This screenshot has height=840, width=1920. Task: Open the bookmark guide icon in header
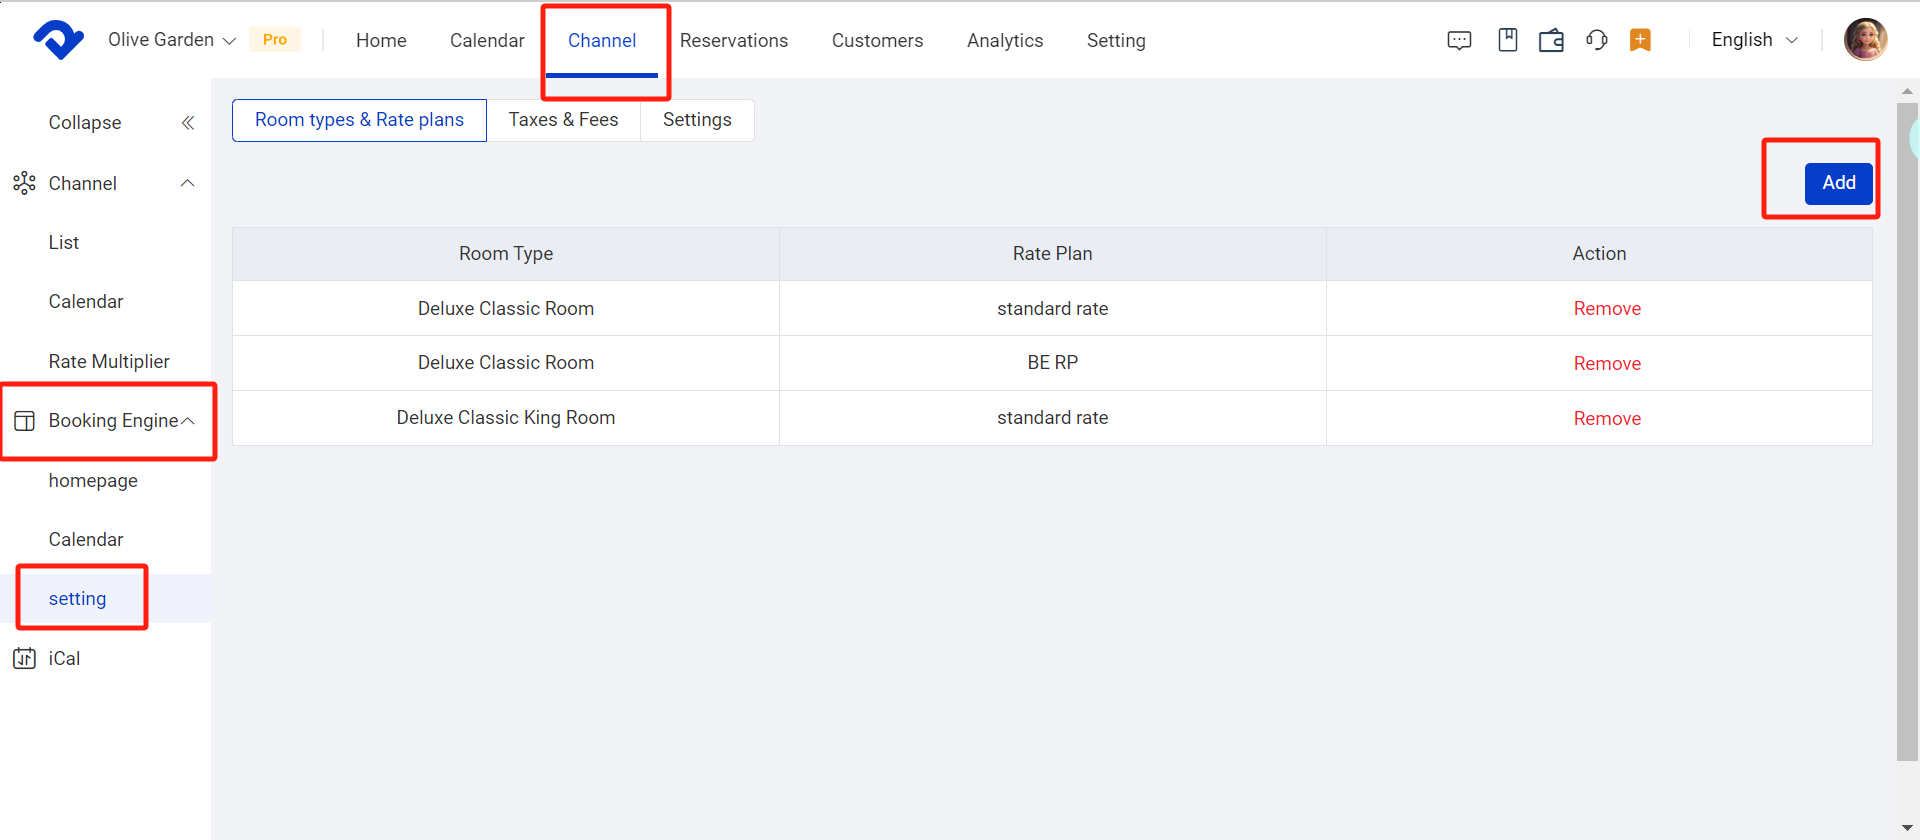click(1507, 40)
